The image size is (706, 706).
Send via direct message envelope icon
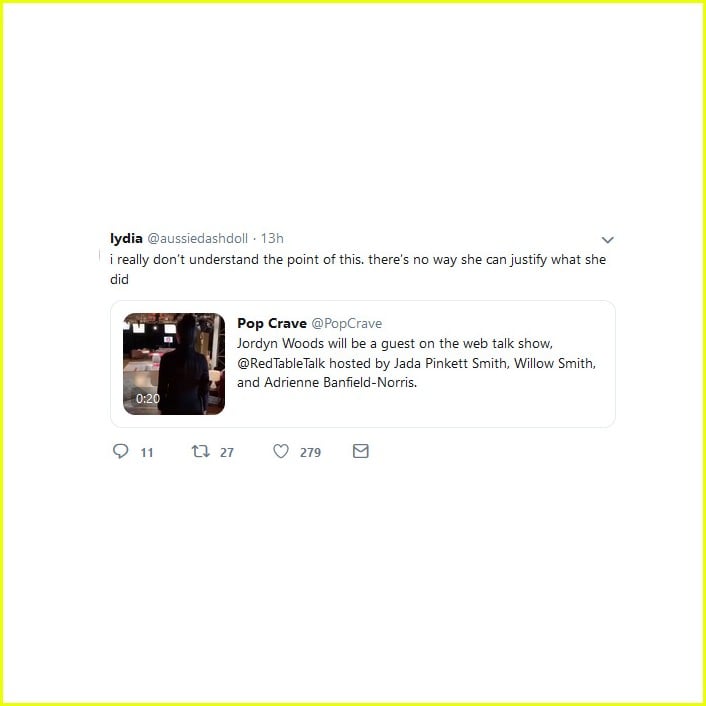coord(361,451)
